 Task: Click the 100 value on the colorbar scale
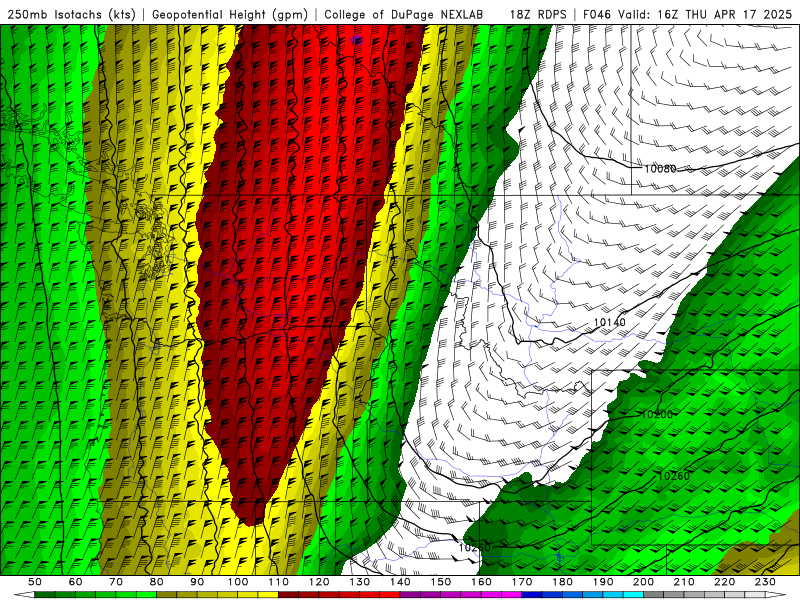pos(238,582)
